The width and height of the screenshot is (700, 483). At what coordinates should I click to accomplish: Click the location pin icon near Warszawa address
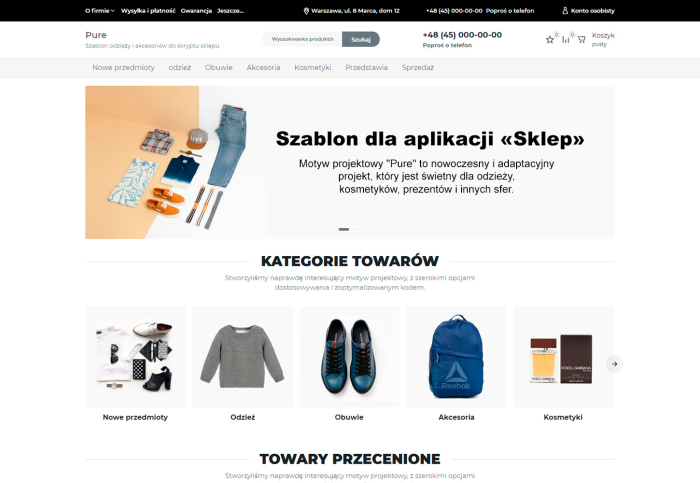point(306,11)
